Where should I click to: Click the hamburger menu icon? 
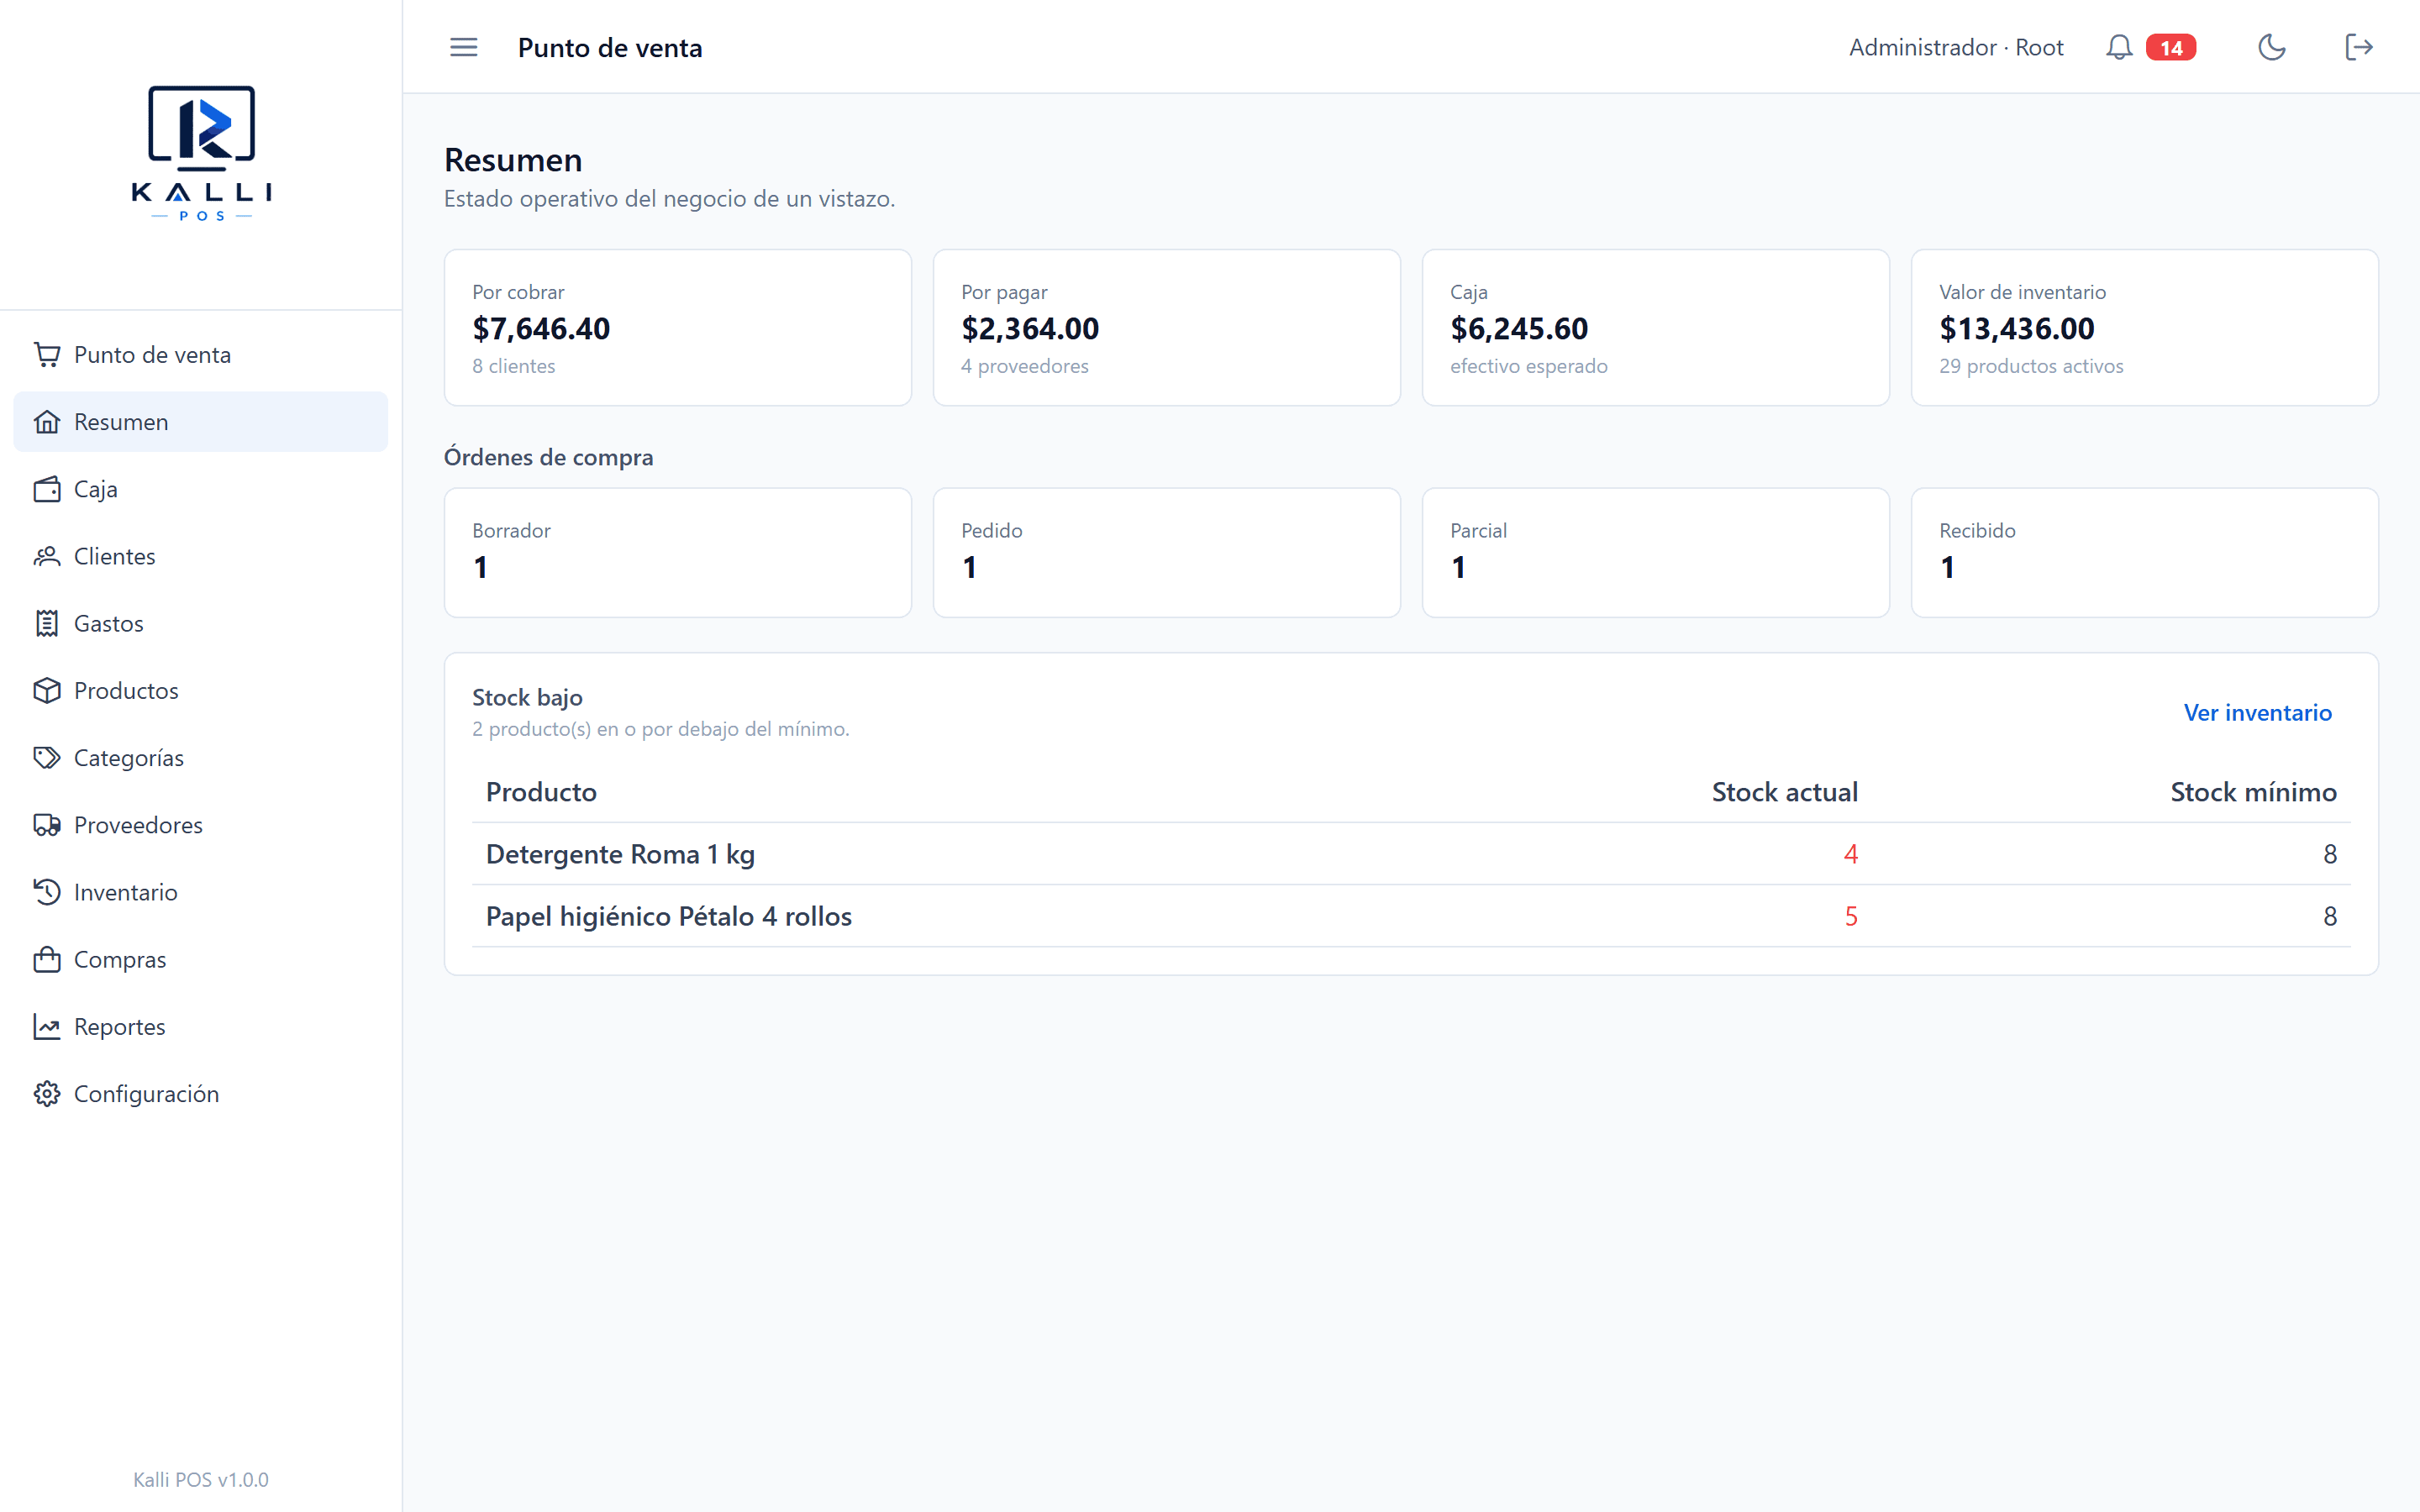(463, 47)
